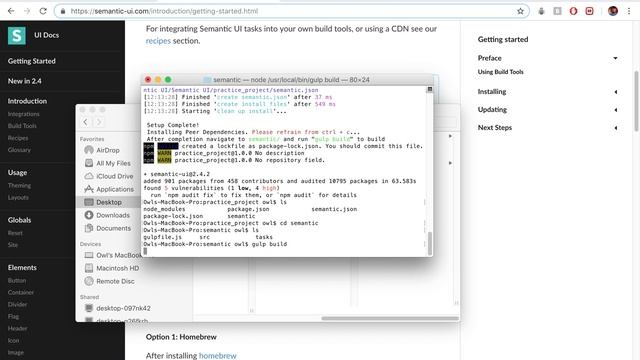Click the 'gulp build' command line in Terminal
The image size is (640, 360).
click(215, 244)
